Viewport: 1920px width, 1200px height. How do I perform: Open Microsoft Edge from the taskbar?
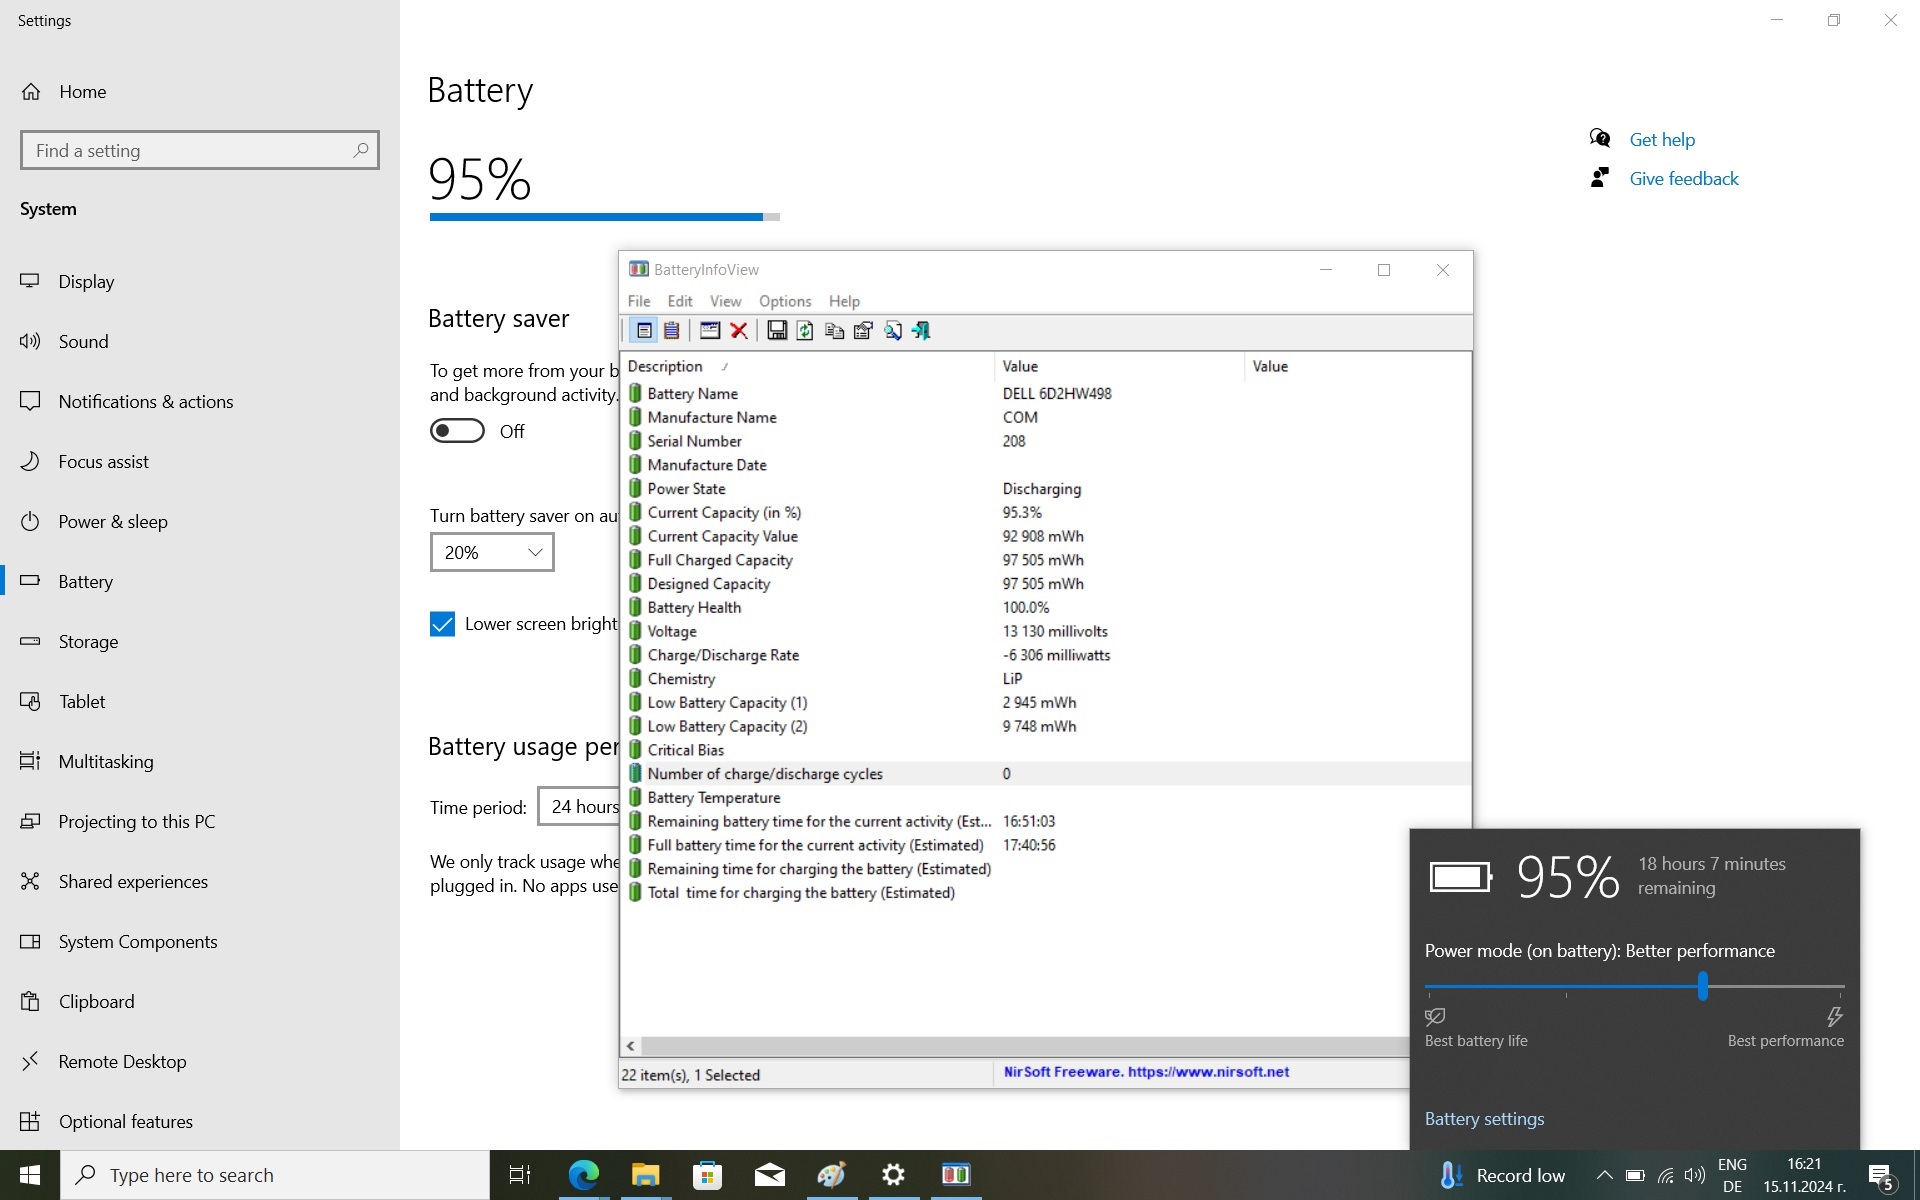[583, 1175]
